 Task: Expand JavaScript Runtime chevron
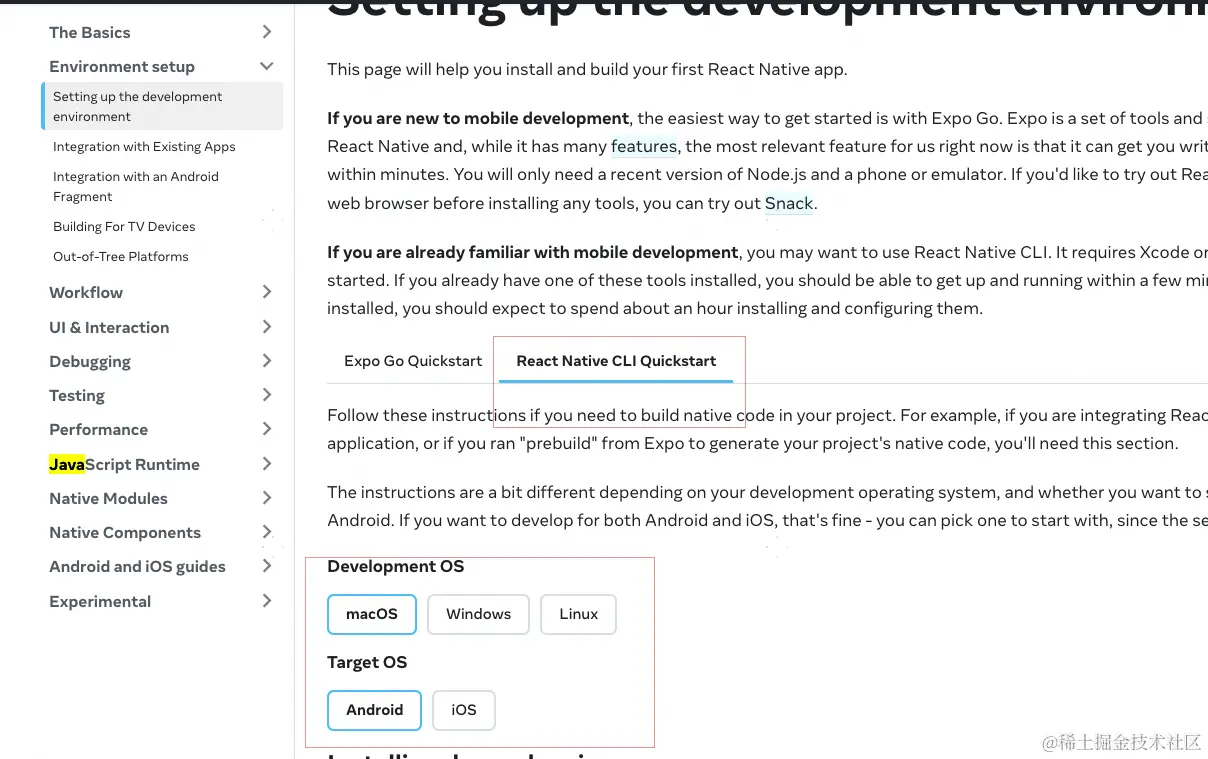pyautogui.click(x=267, y=464)
